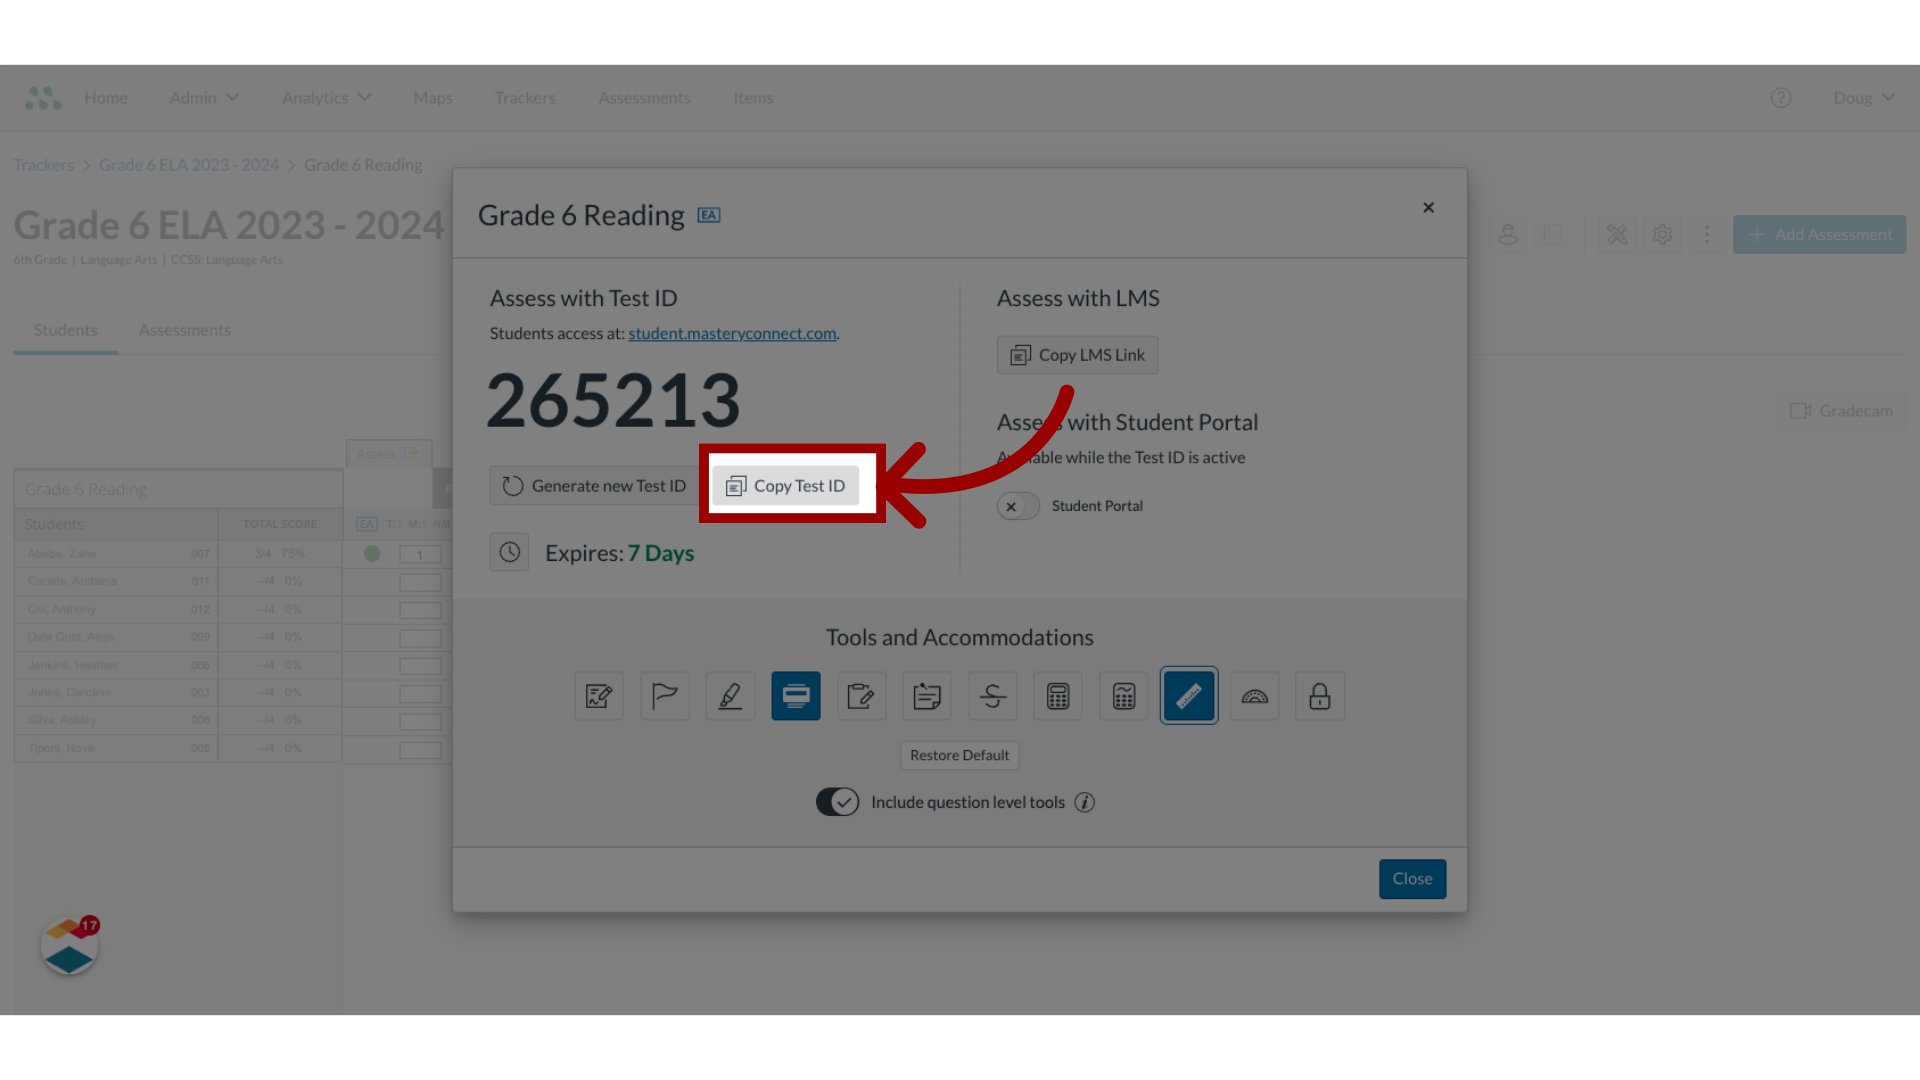
Task: Select the strikethrough tool icon
Action: (x=993, y=696)
